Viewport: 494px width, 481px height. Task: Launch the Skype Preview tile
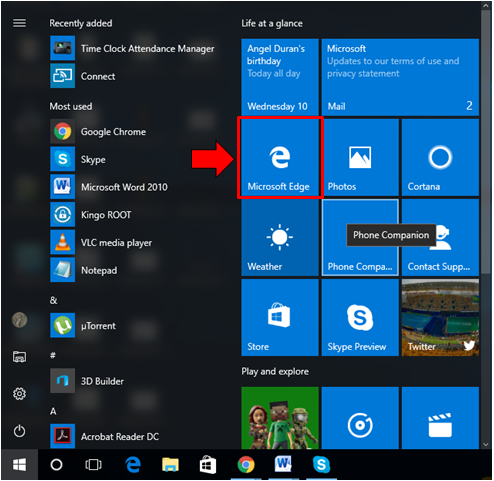(x=360, y=318)
